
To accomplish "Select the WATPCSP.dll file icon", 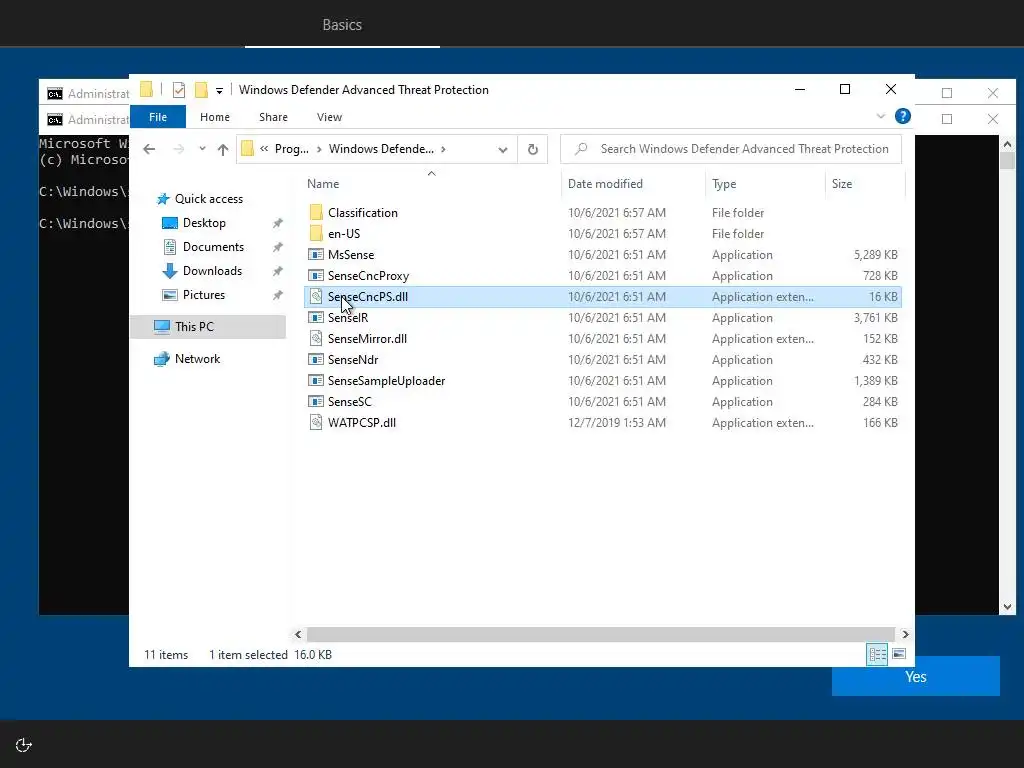I will pyautogui.click(x=316, y=423).
